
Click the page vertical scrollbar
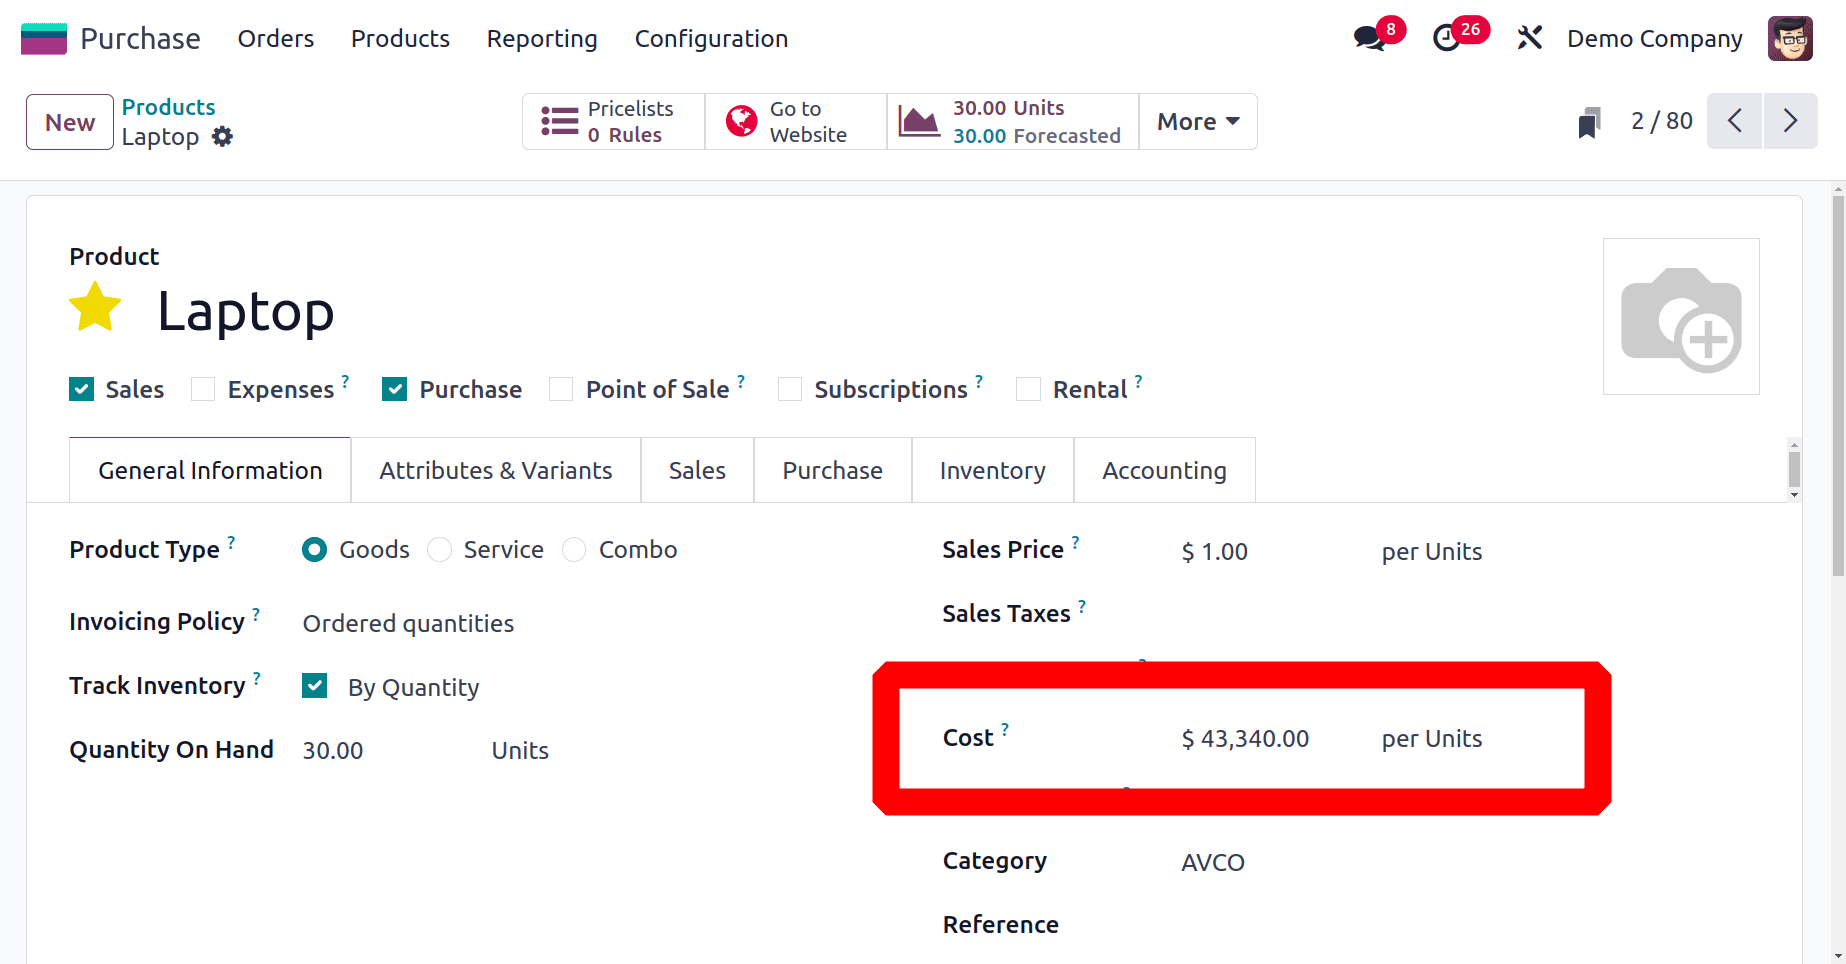(1838, 386)
